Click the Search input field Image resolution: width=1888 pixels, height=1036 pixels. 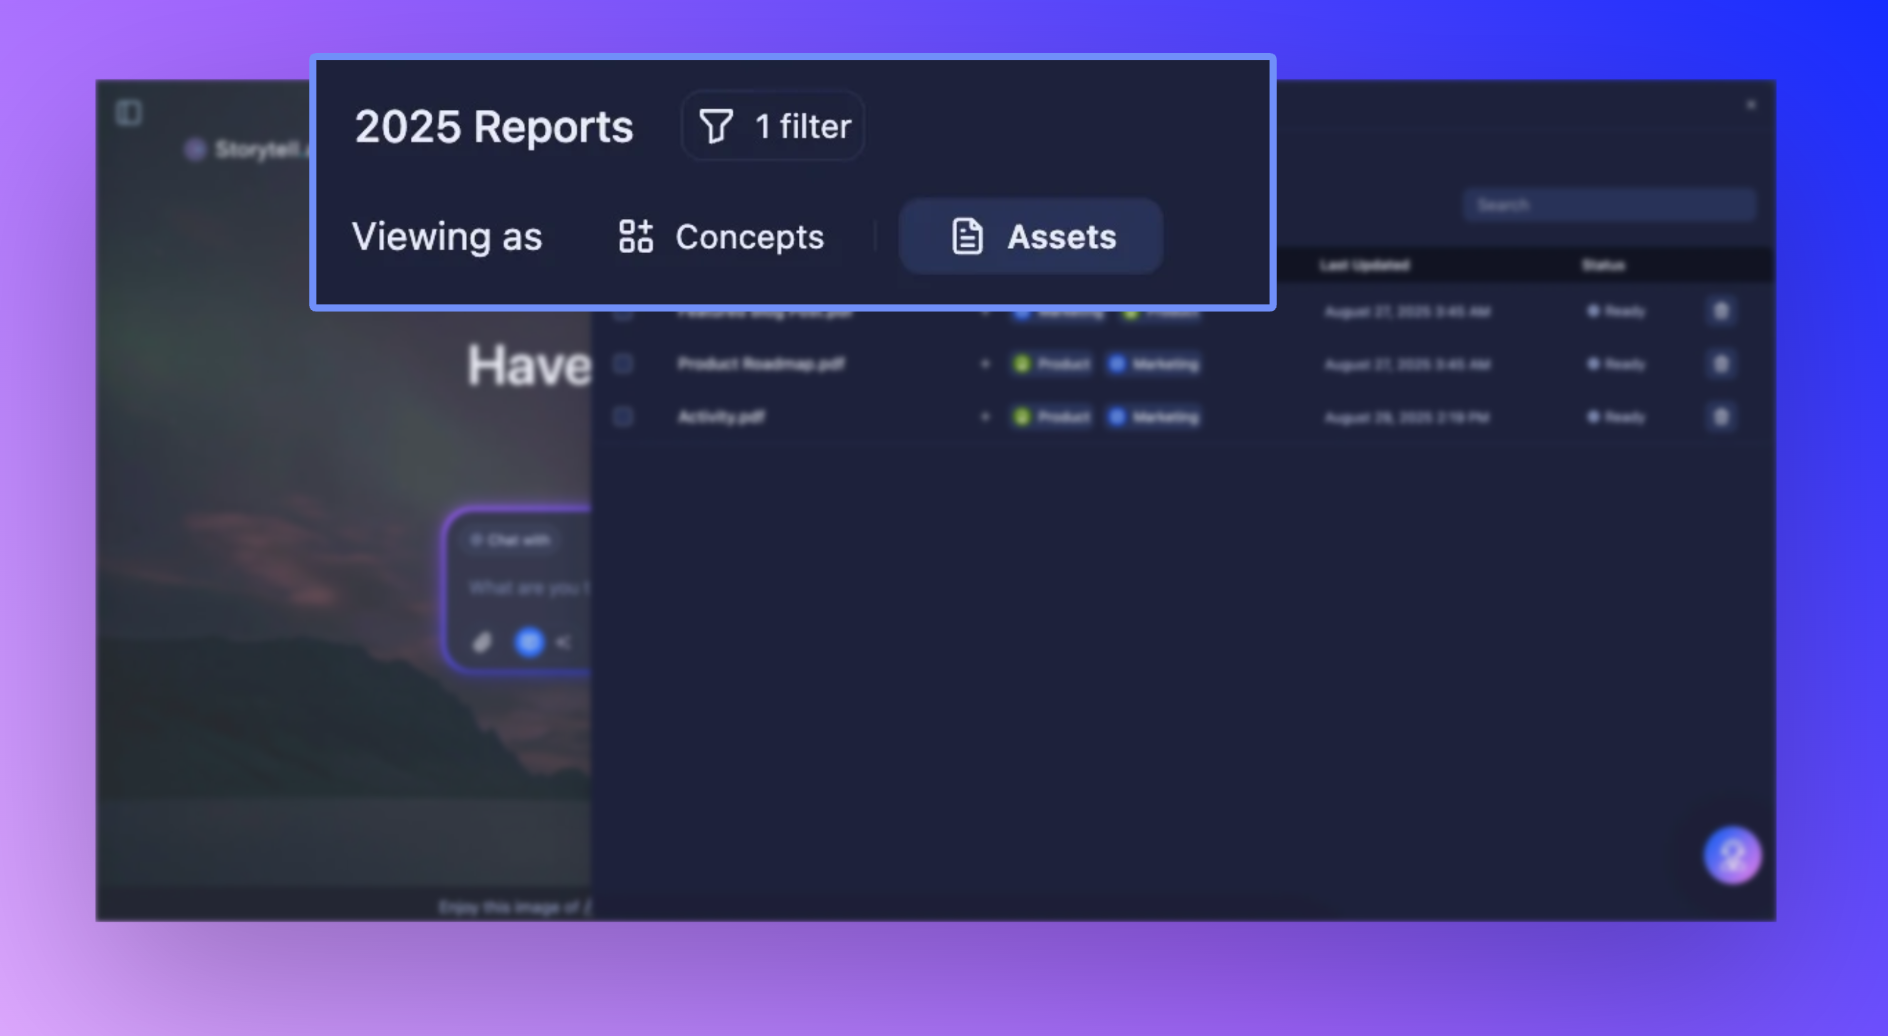tap(1608, 205)
